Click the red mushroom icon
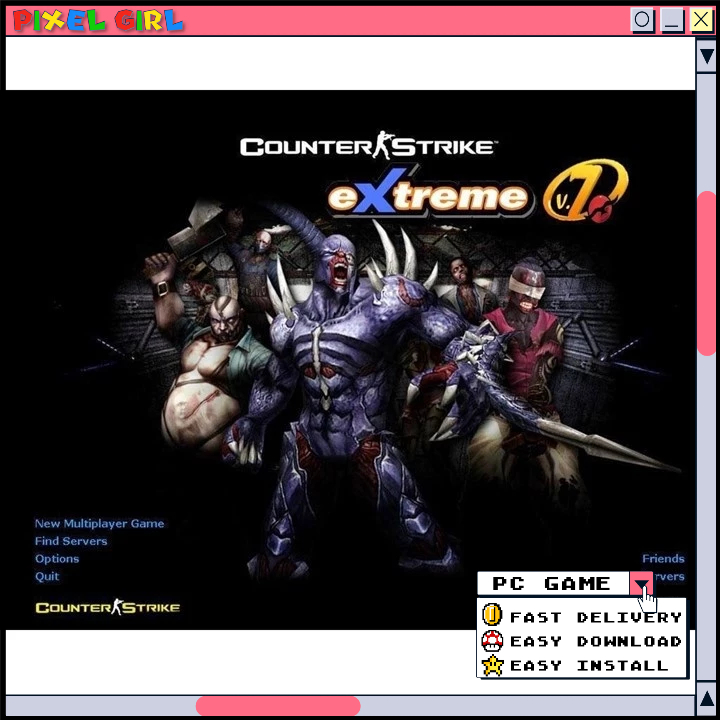 (x=492, y=641)
